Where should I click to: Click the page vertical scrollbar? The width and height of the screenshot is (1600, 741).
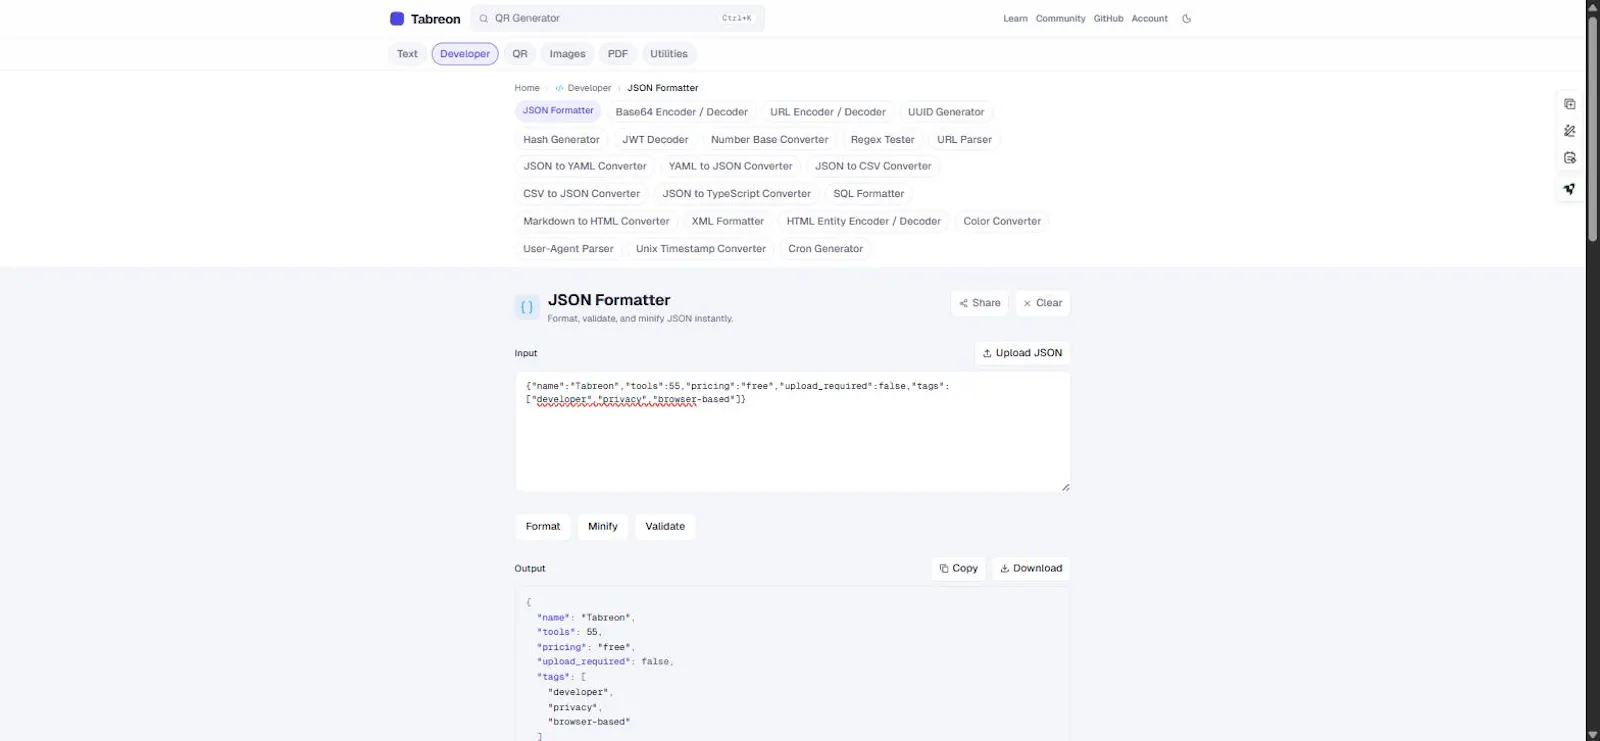coord(1593,128)
